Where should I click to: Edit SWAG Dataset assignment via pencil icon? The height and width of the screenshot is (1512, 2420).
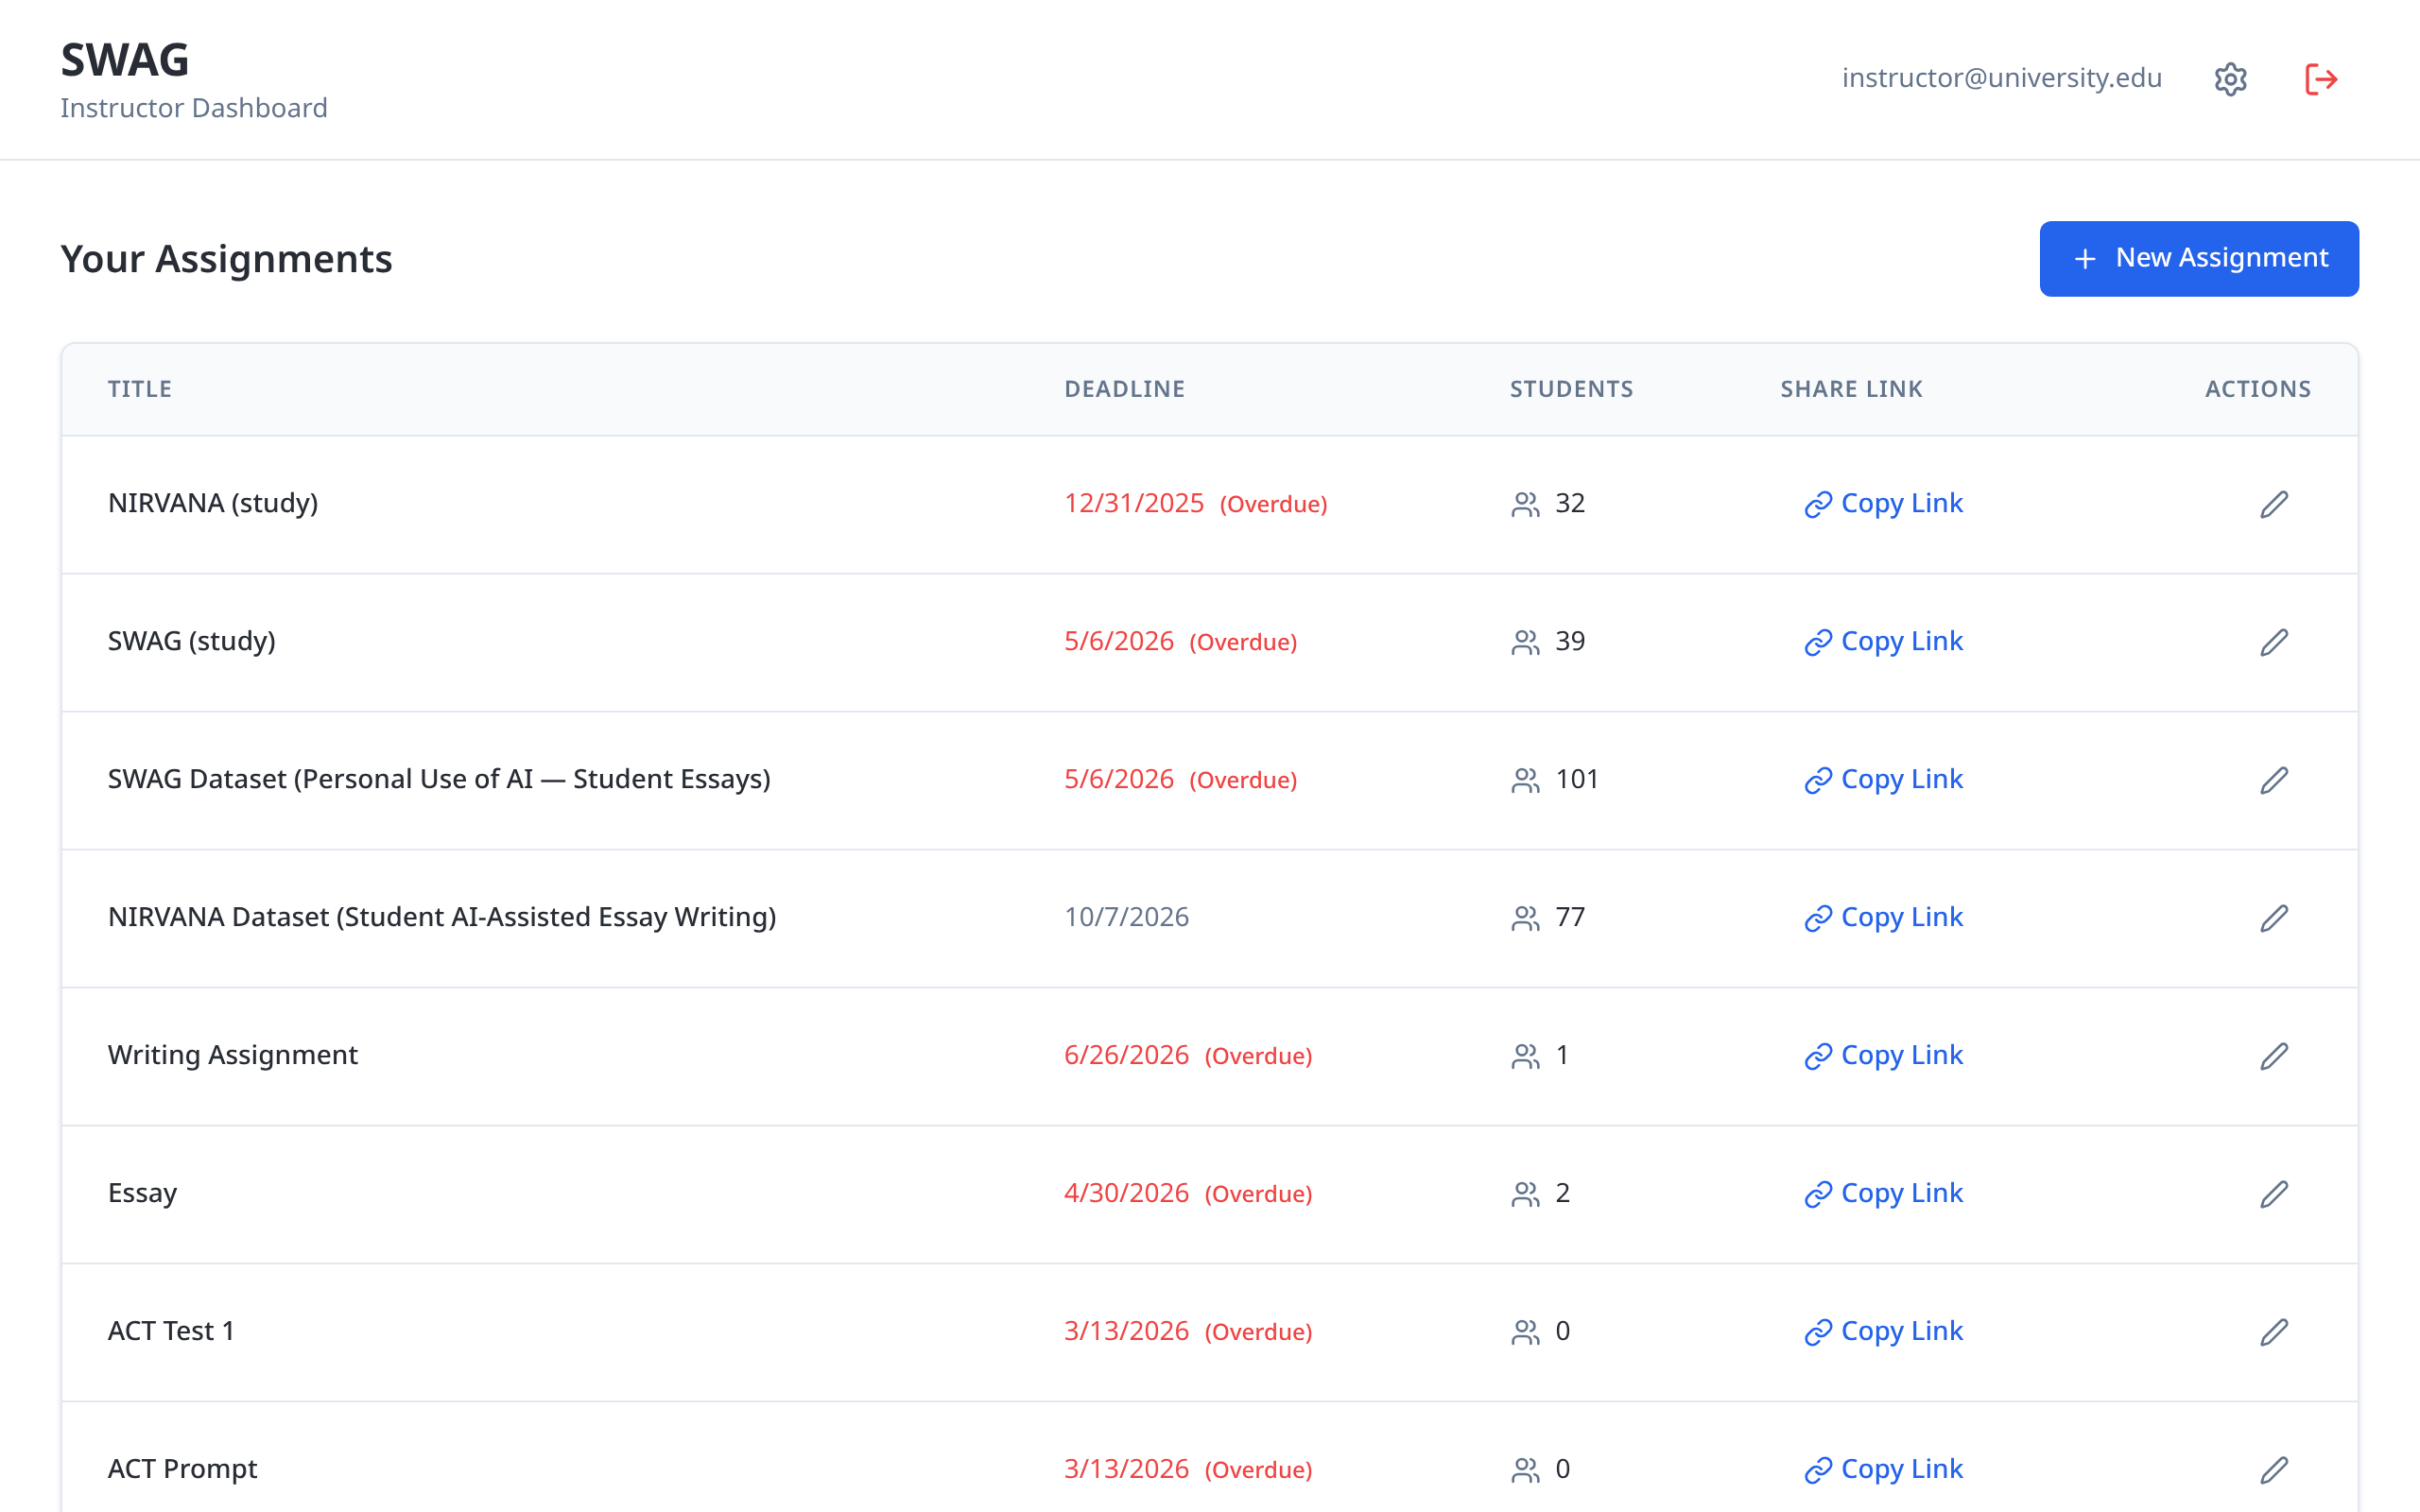pos(2274,780)
